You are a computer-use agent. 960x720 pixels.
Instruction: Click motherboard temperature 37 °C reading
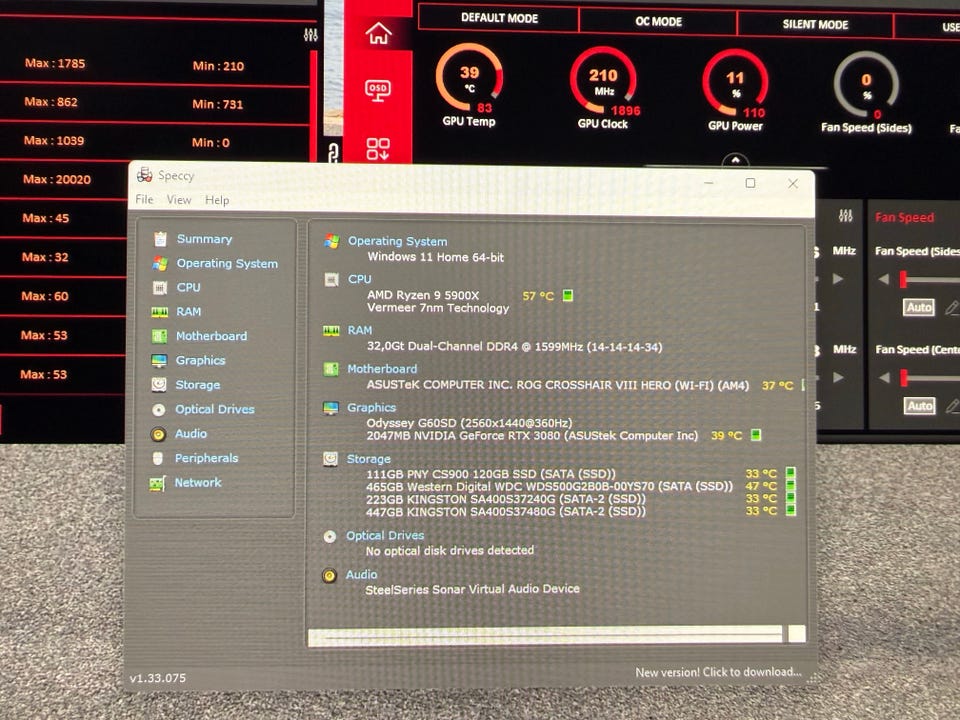778,386
